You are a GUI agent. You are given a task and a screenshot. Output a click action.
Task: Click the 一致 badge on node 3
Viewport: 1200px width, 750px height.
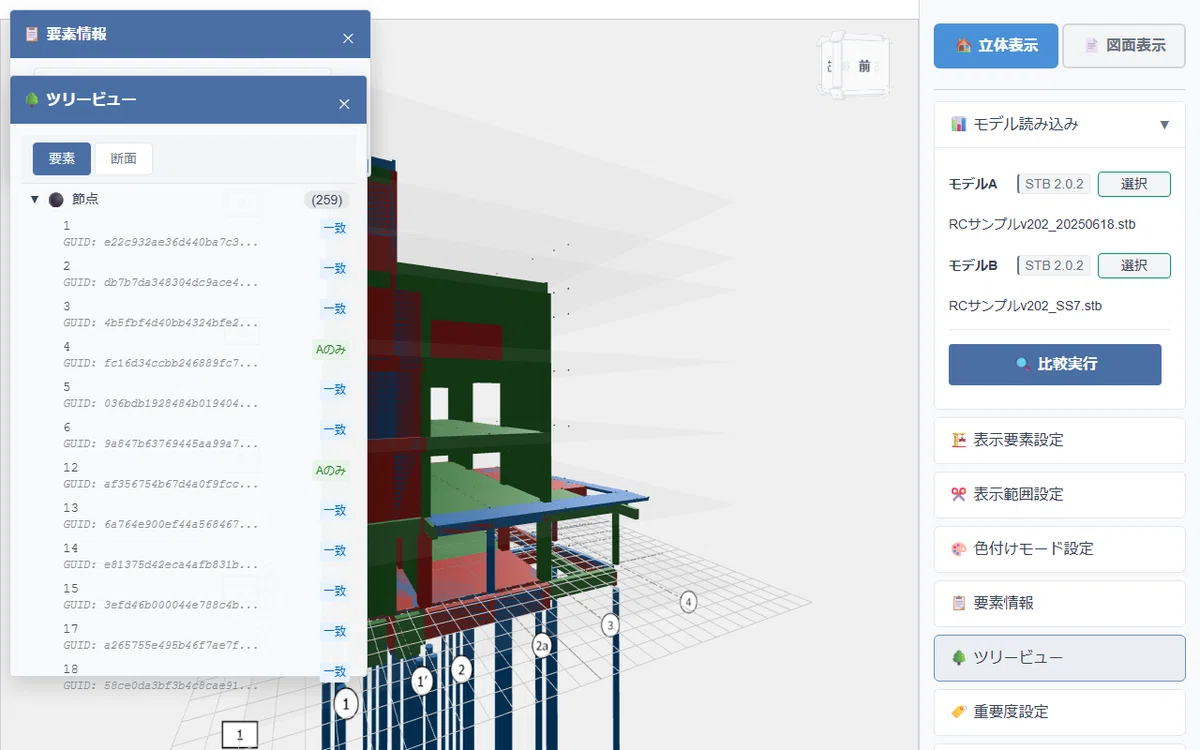pos(334,309)
